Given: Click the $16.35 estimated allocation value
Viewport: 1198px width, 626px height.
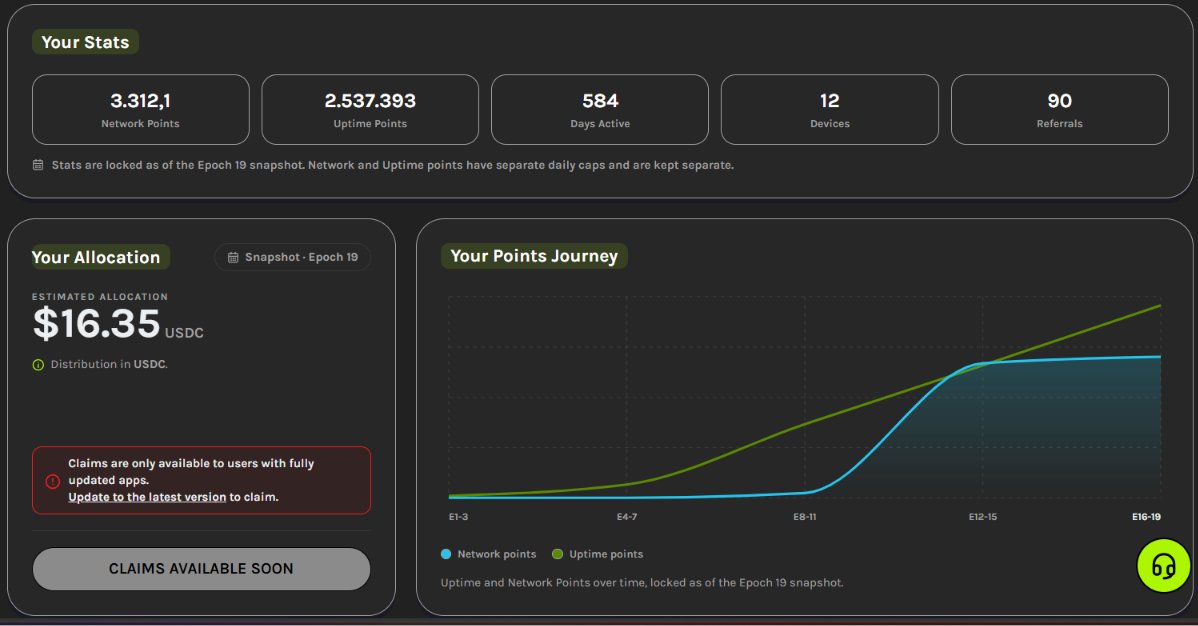Looking at the screenshot, I should (96, 323).
